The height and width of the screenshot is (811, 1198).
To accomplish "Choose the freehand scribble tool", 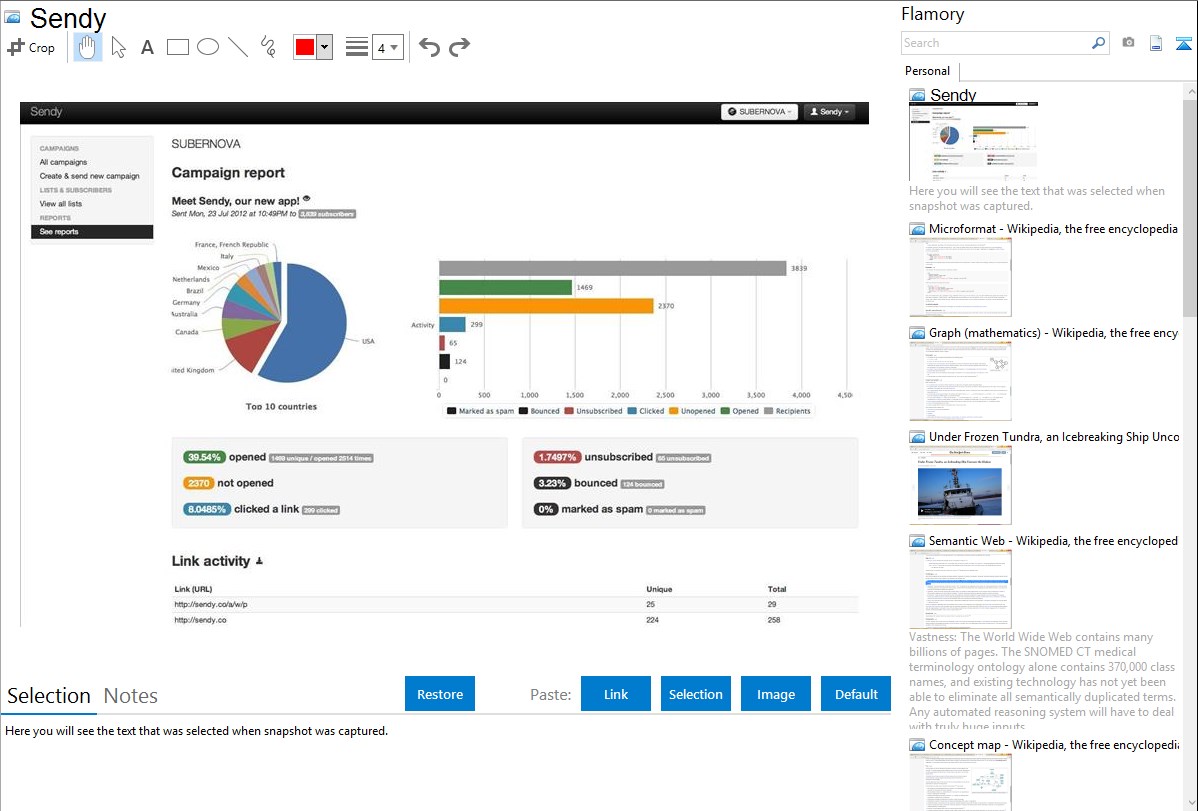I will (x=268, y=47).
